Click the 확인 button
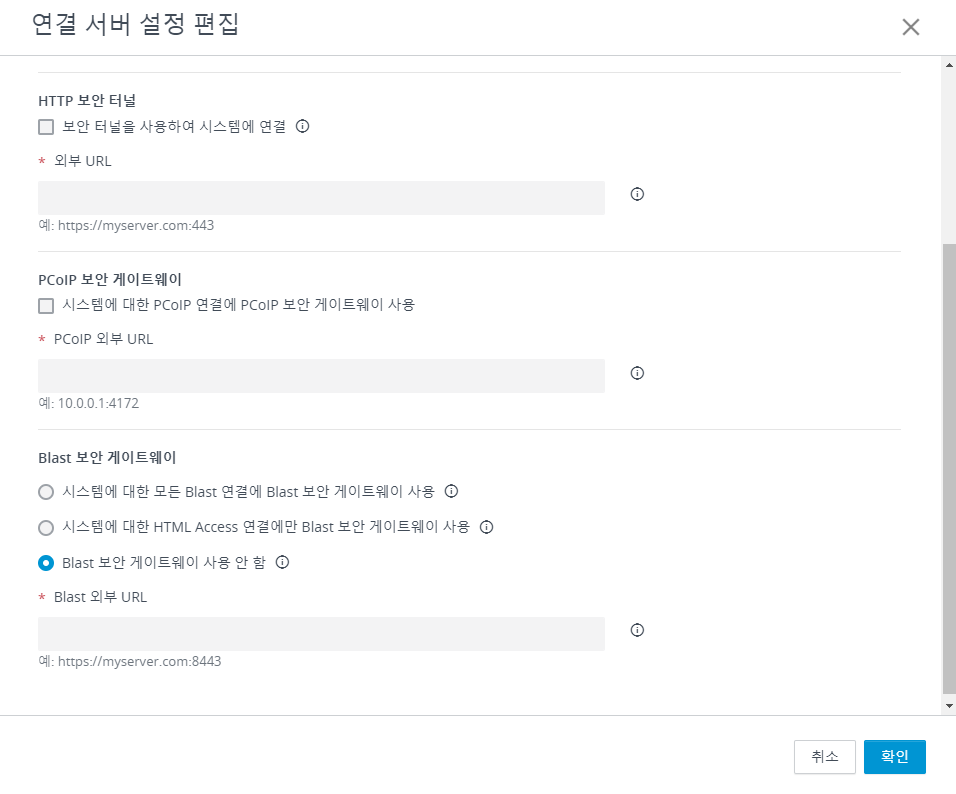Screen dimensions: 956x794 [894, 757]
